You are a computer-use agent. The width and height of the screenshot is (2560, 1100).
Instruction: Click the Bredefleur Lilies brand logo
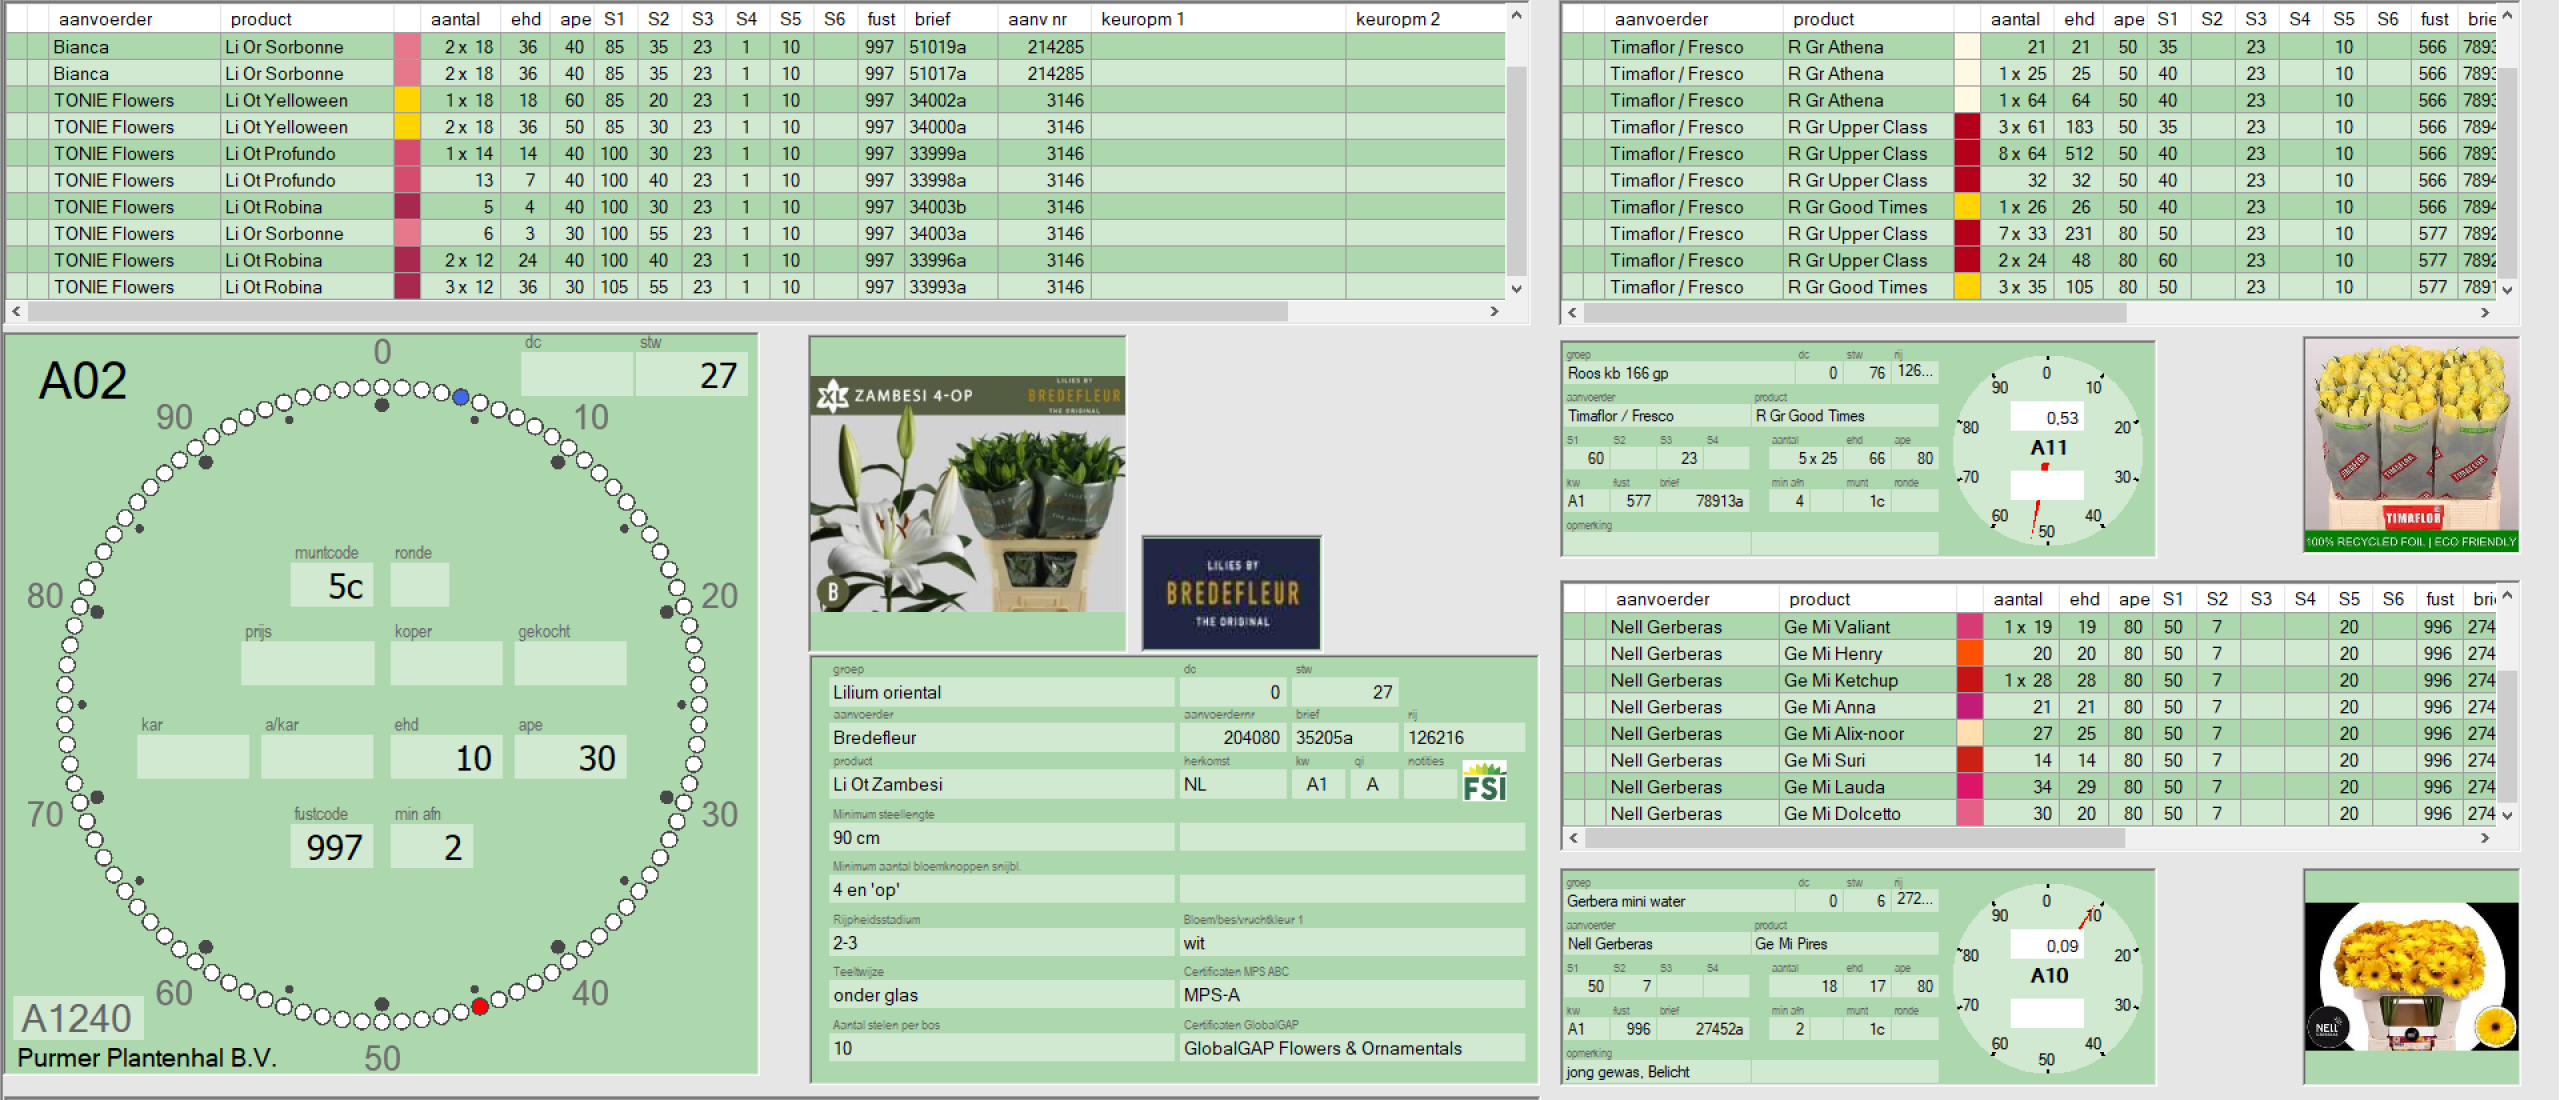point(1231,593)
